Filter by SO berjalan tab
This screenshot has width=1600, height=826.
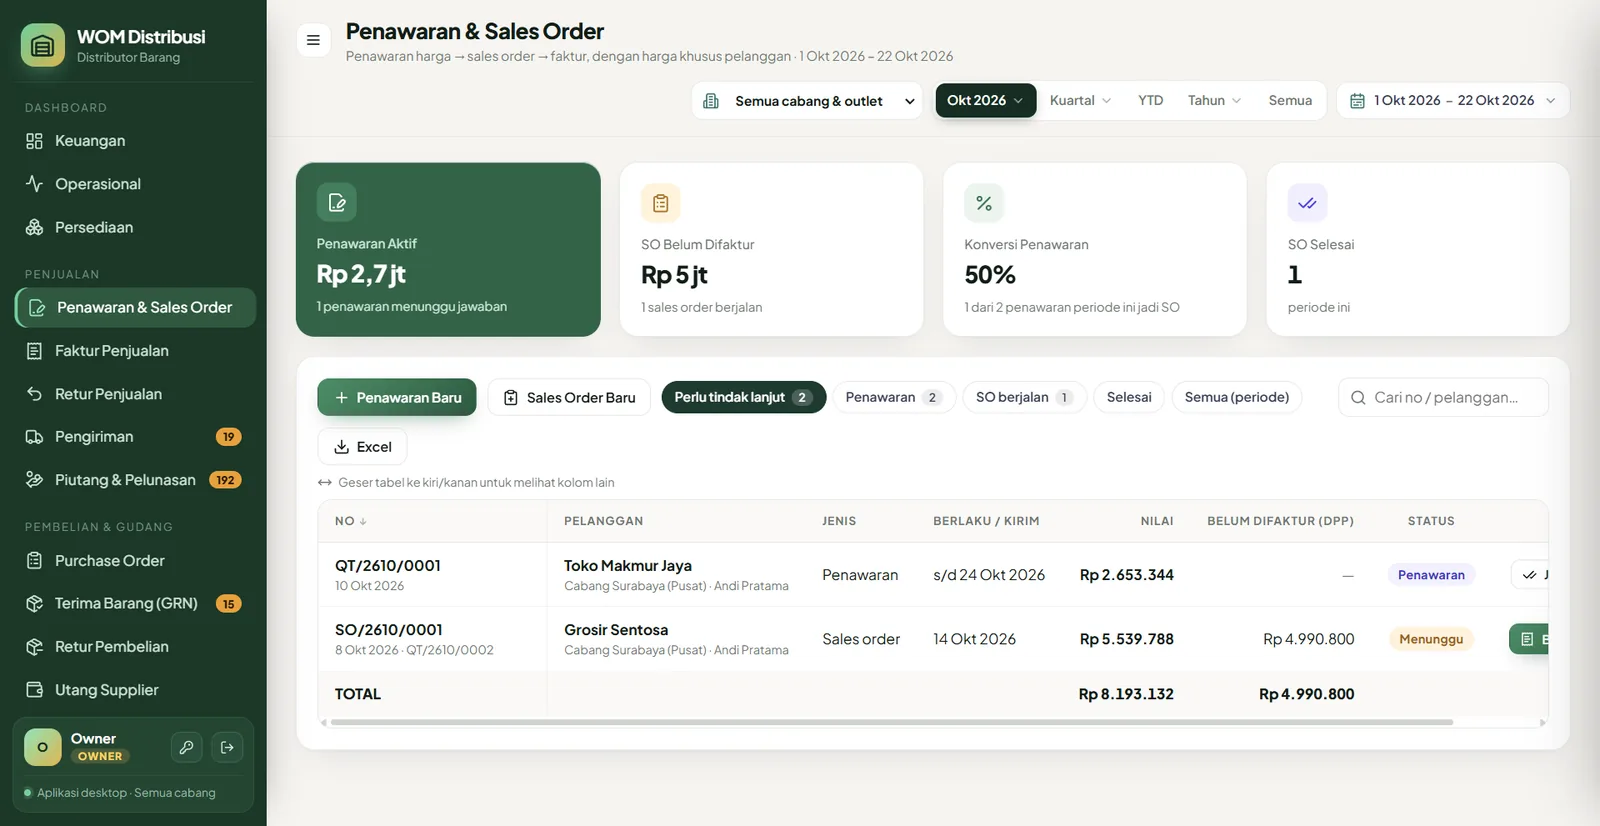(x=1024, y=397)
